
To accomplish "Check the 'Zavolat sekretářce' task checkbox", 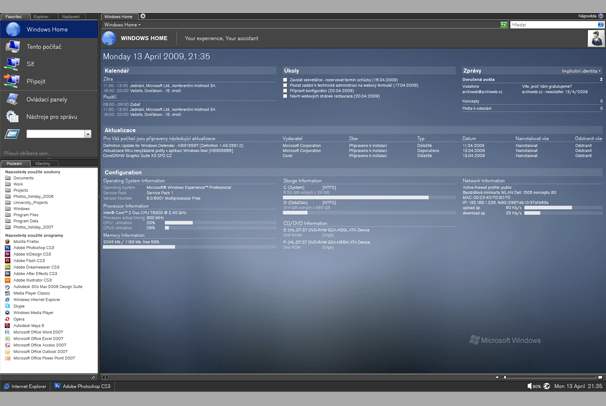I will 285,80.
